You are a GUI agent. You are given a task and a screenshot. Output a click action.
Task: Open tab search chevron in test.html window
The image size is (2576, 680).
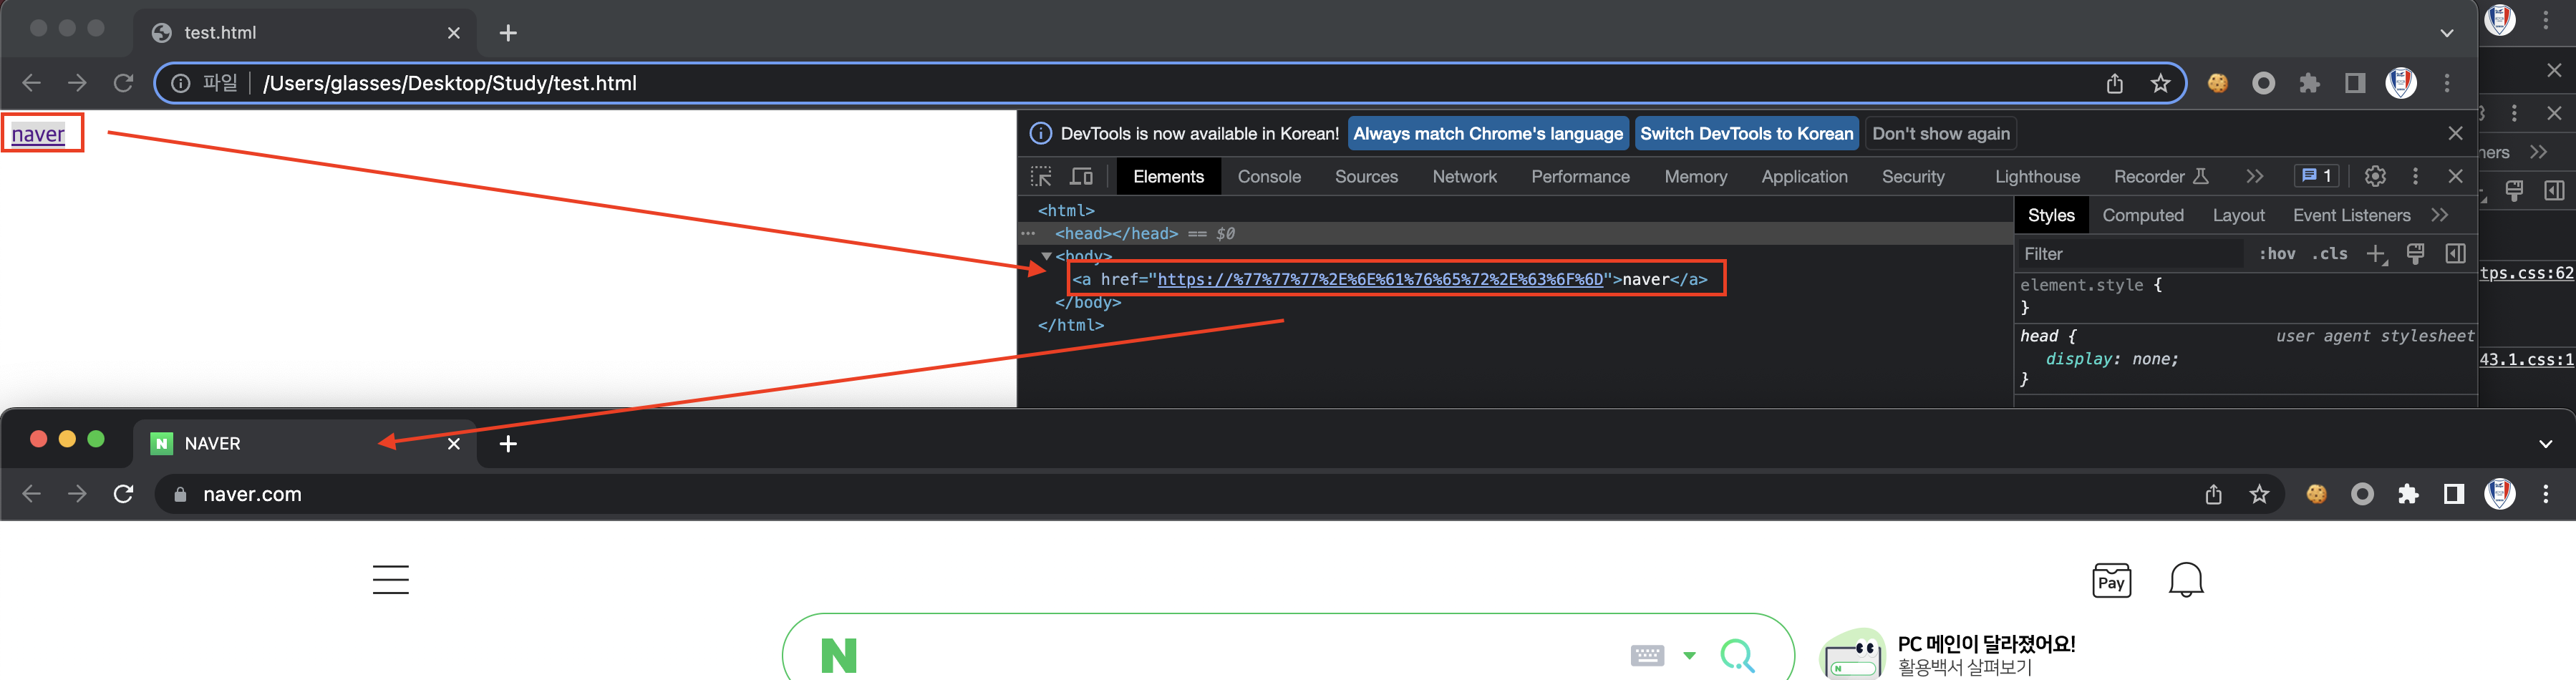[2446, 33]
